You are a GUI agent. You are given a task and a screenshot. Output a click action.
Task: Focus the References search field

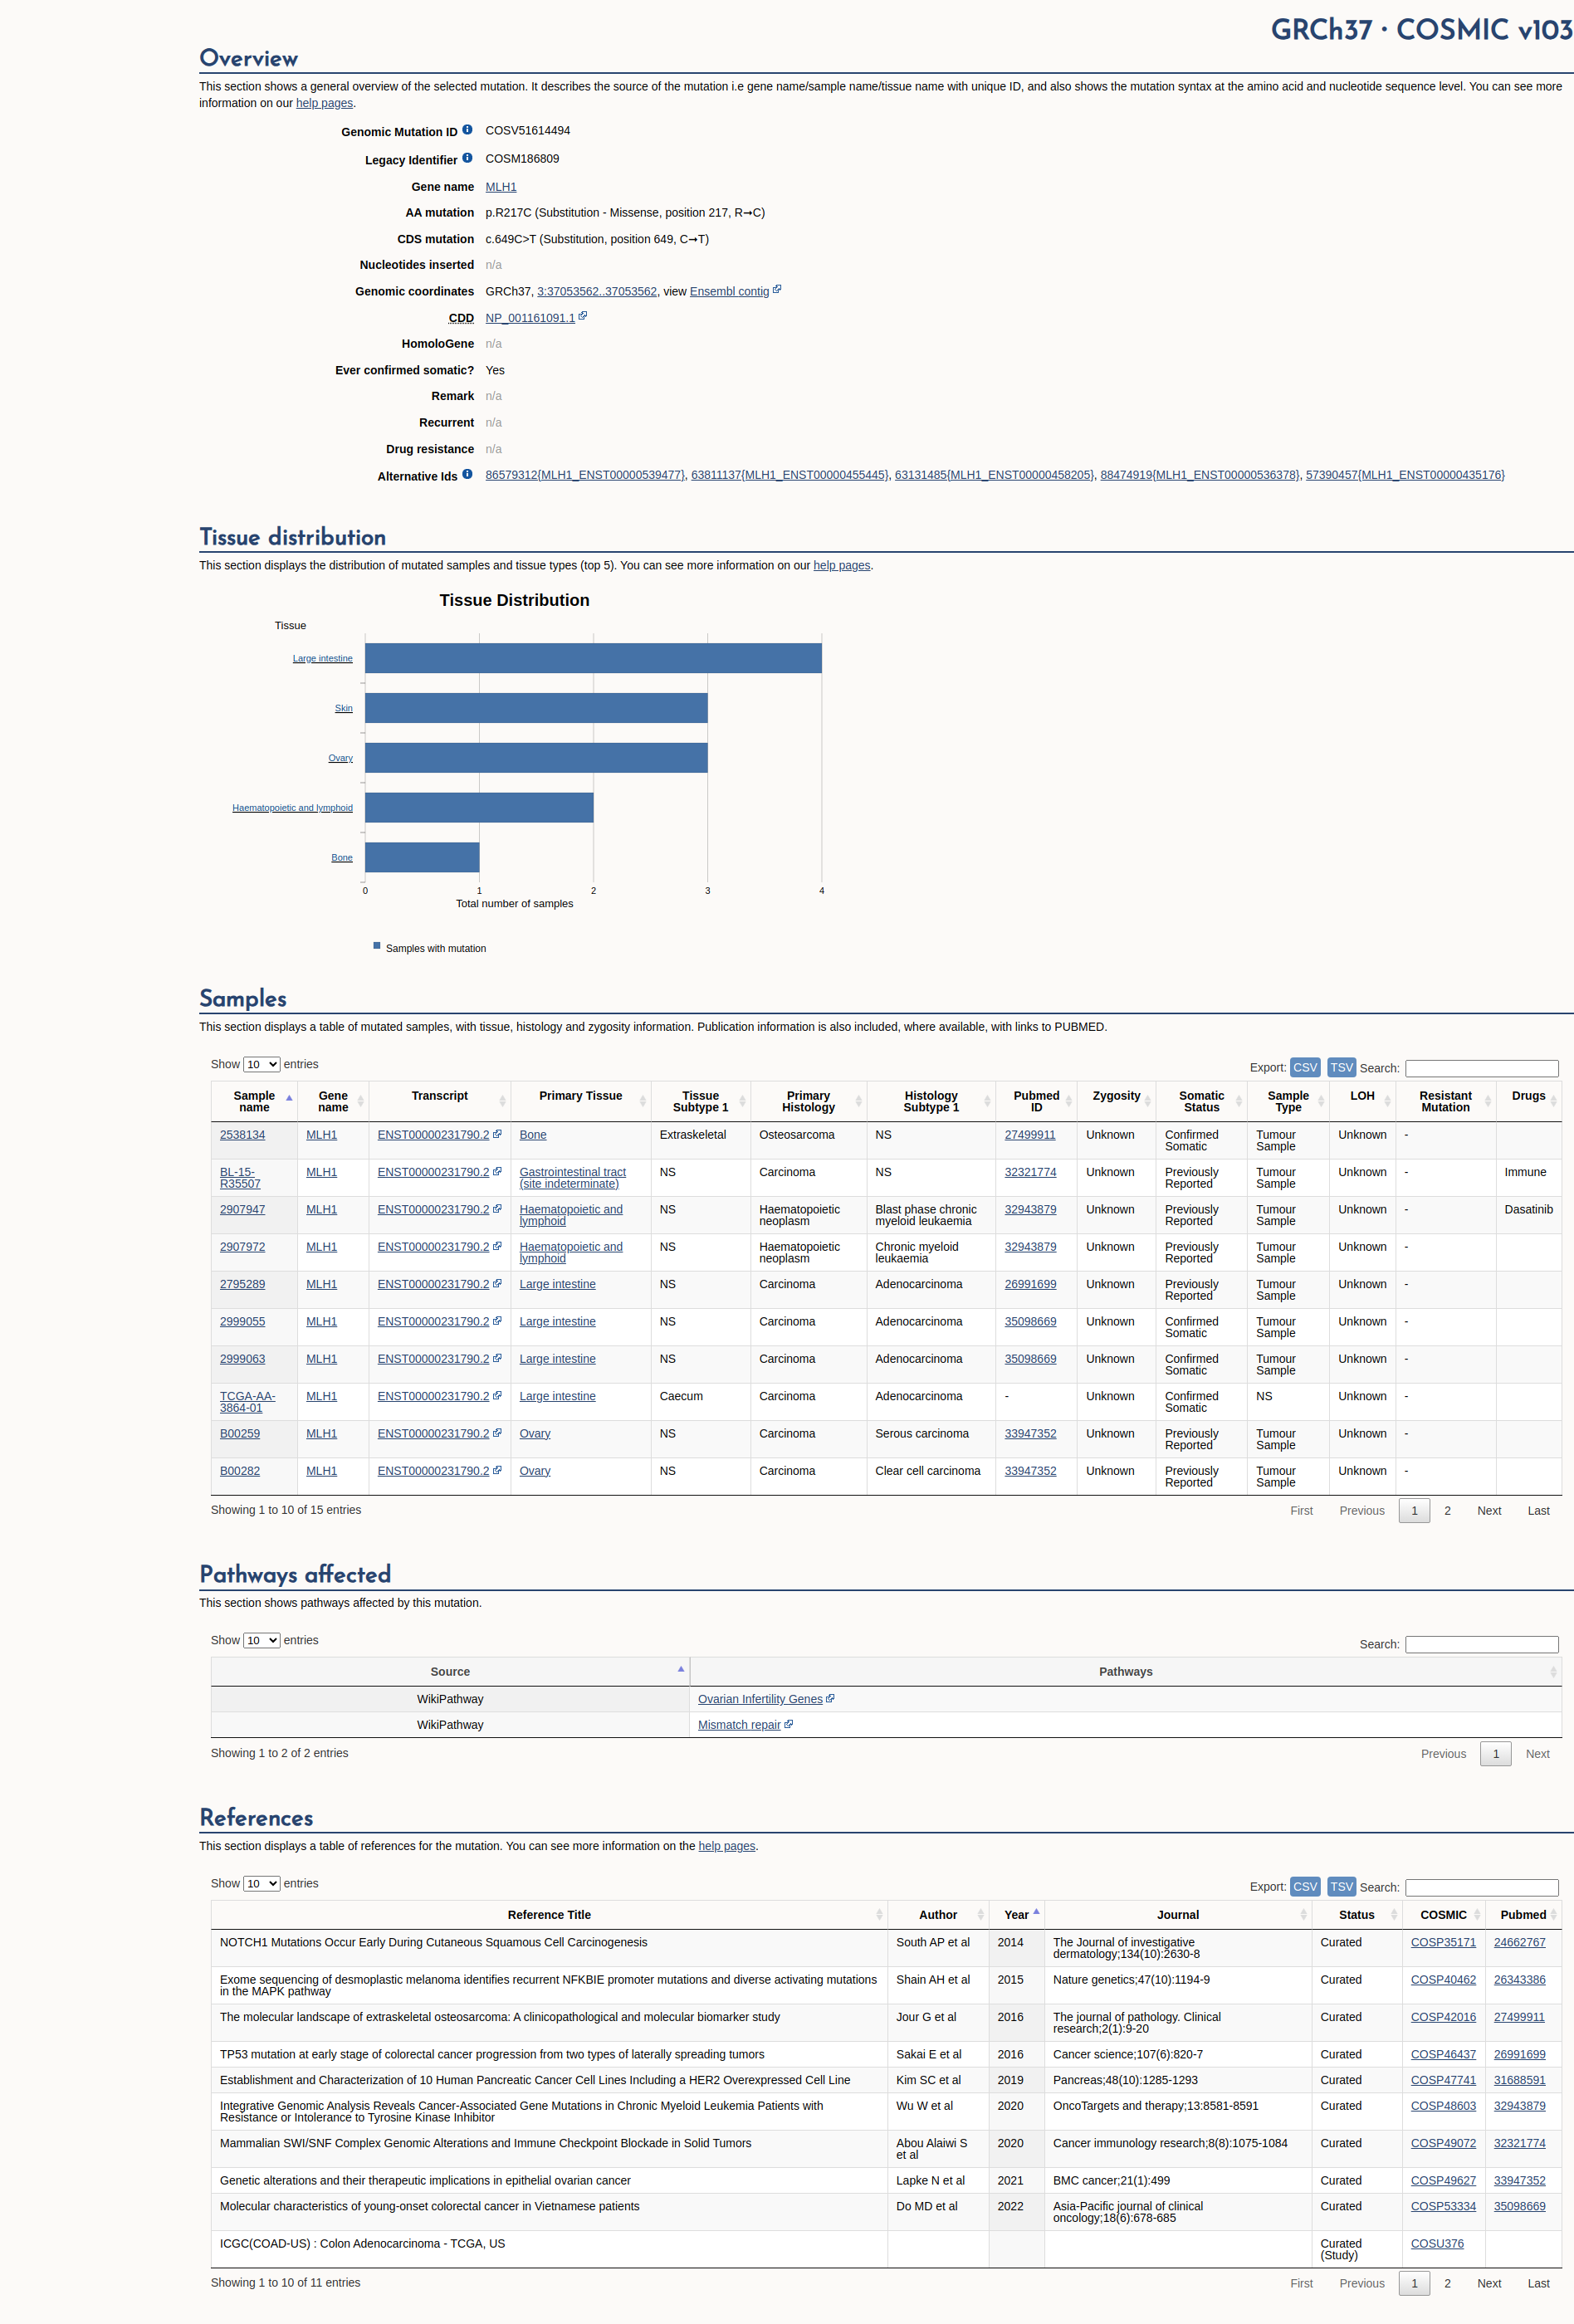pyautogui.click(x=1481, y=1887)
